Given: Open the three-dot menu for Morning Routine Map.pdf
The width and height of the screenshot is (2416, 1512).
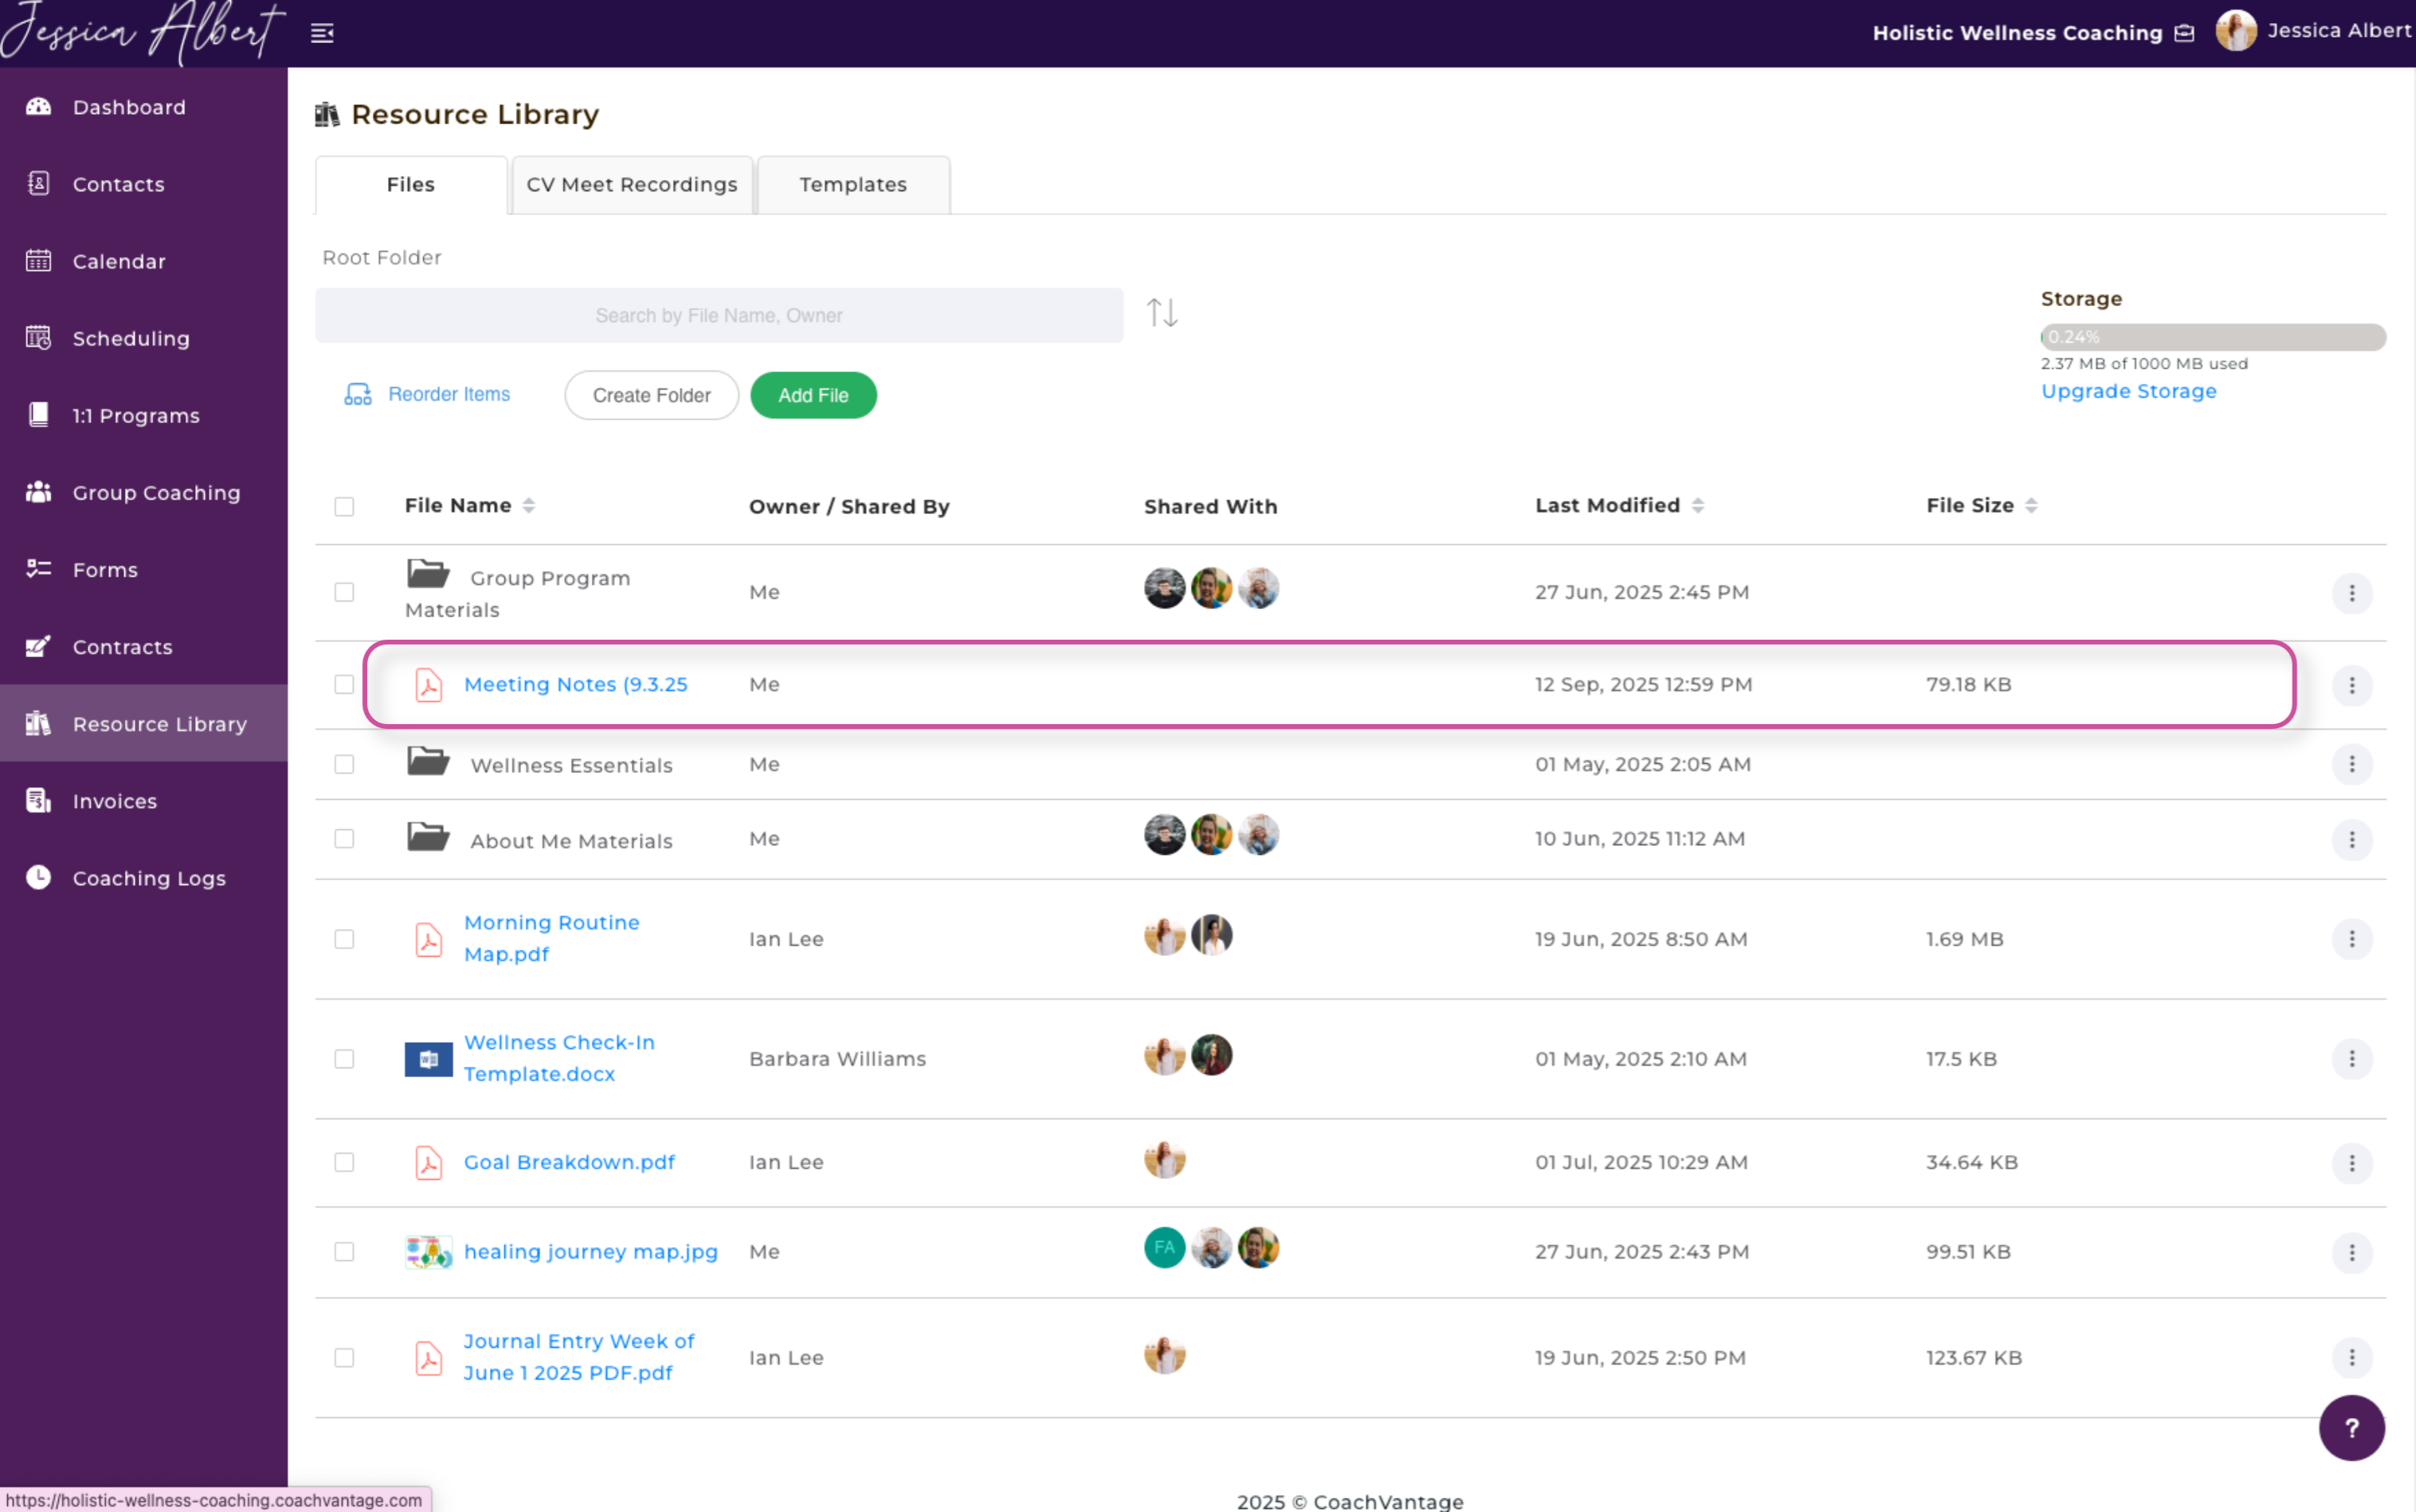Looking at the screenshot, I should (x=2351, y=939).
